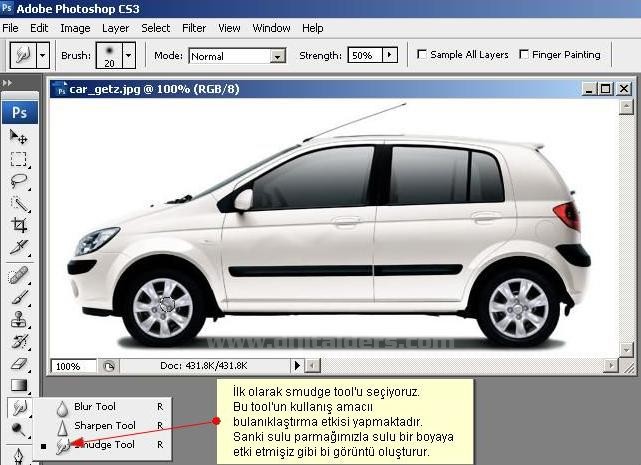Click the car_getz.jpg document title bar
This screenshot has width=641, height=465.
[x=342, y=89]
